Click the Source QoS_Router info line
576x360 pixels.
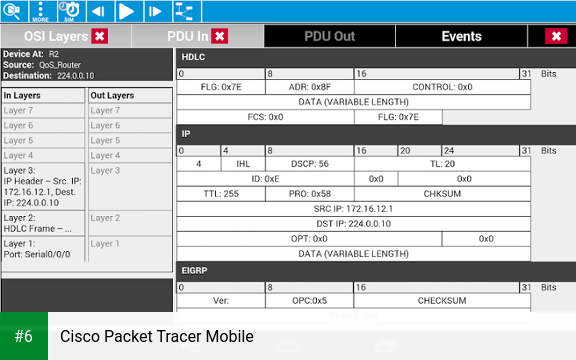(42, 65)
